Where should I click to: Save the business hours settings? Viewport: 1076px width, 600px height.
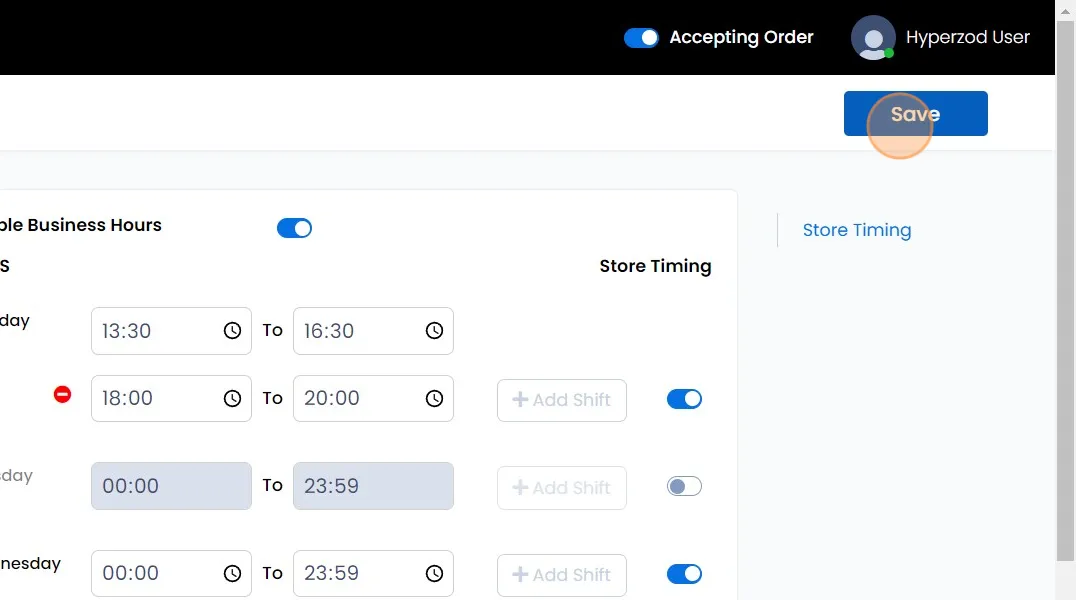click(x=915, y=113)
